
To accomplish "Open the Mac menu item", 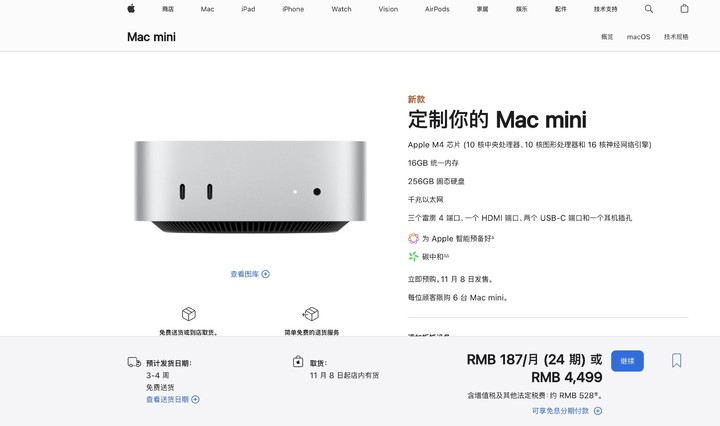I will (x=207, y=9).
